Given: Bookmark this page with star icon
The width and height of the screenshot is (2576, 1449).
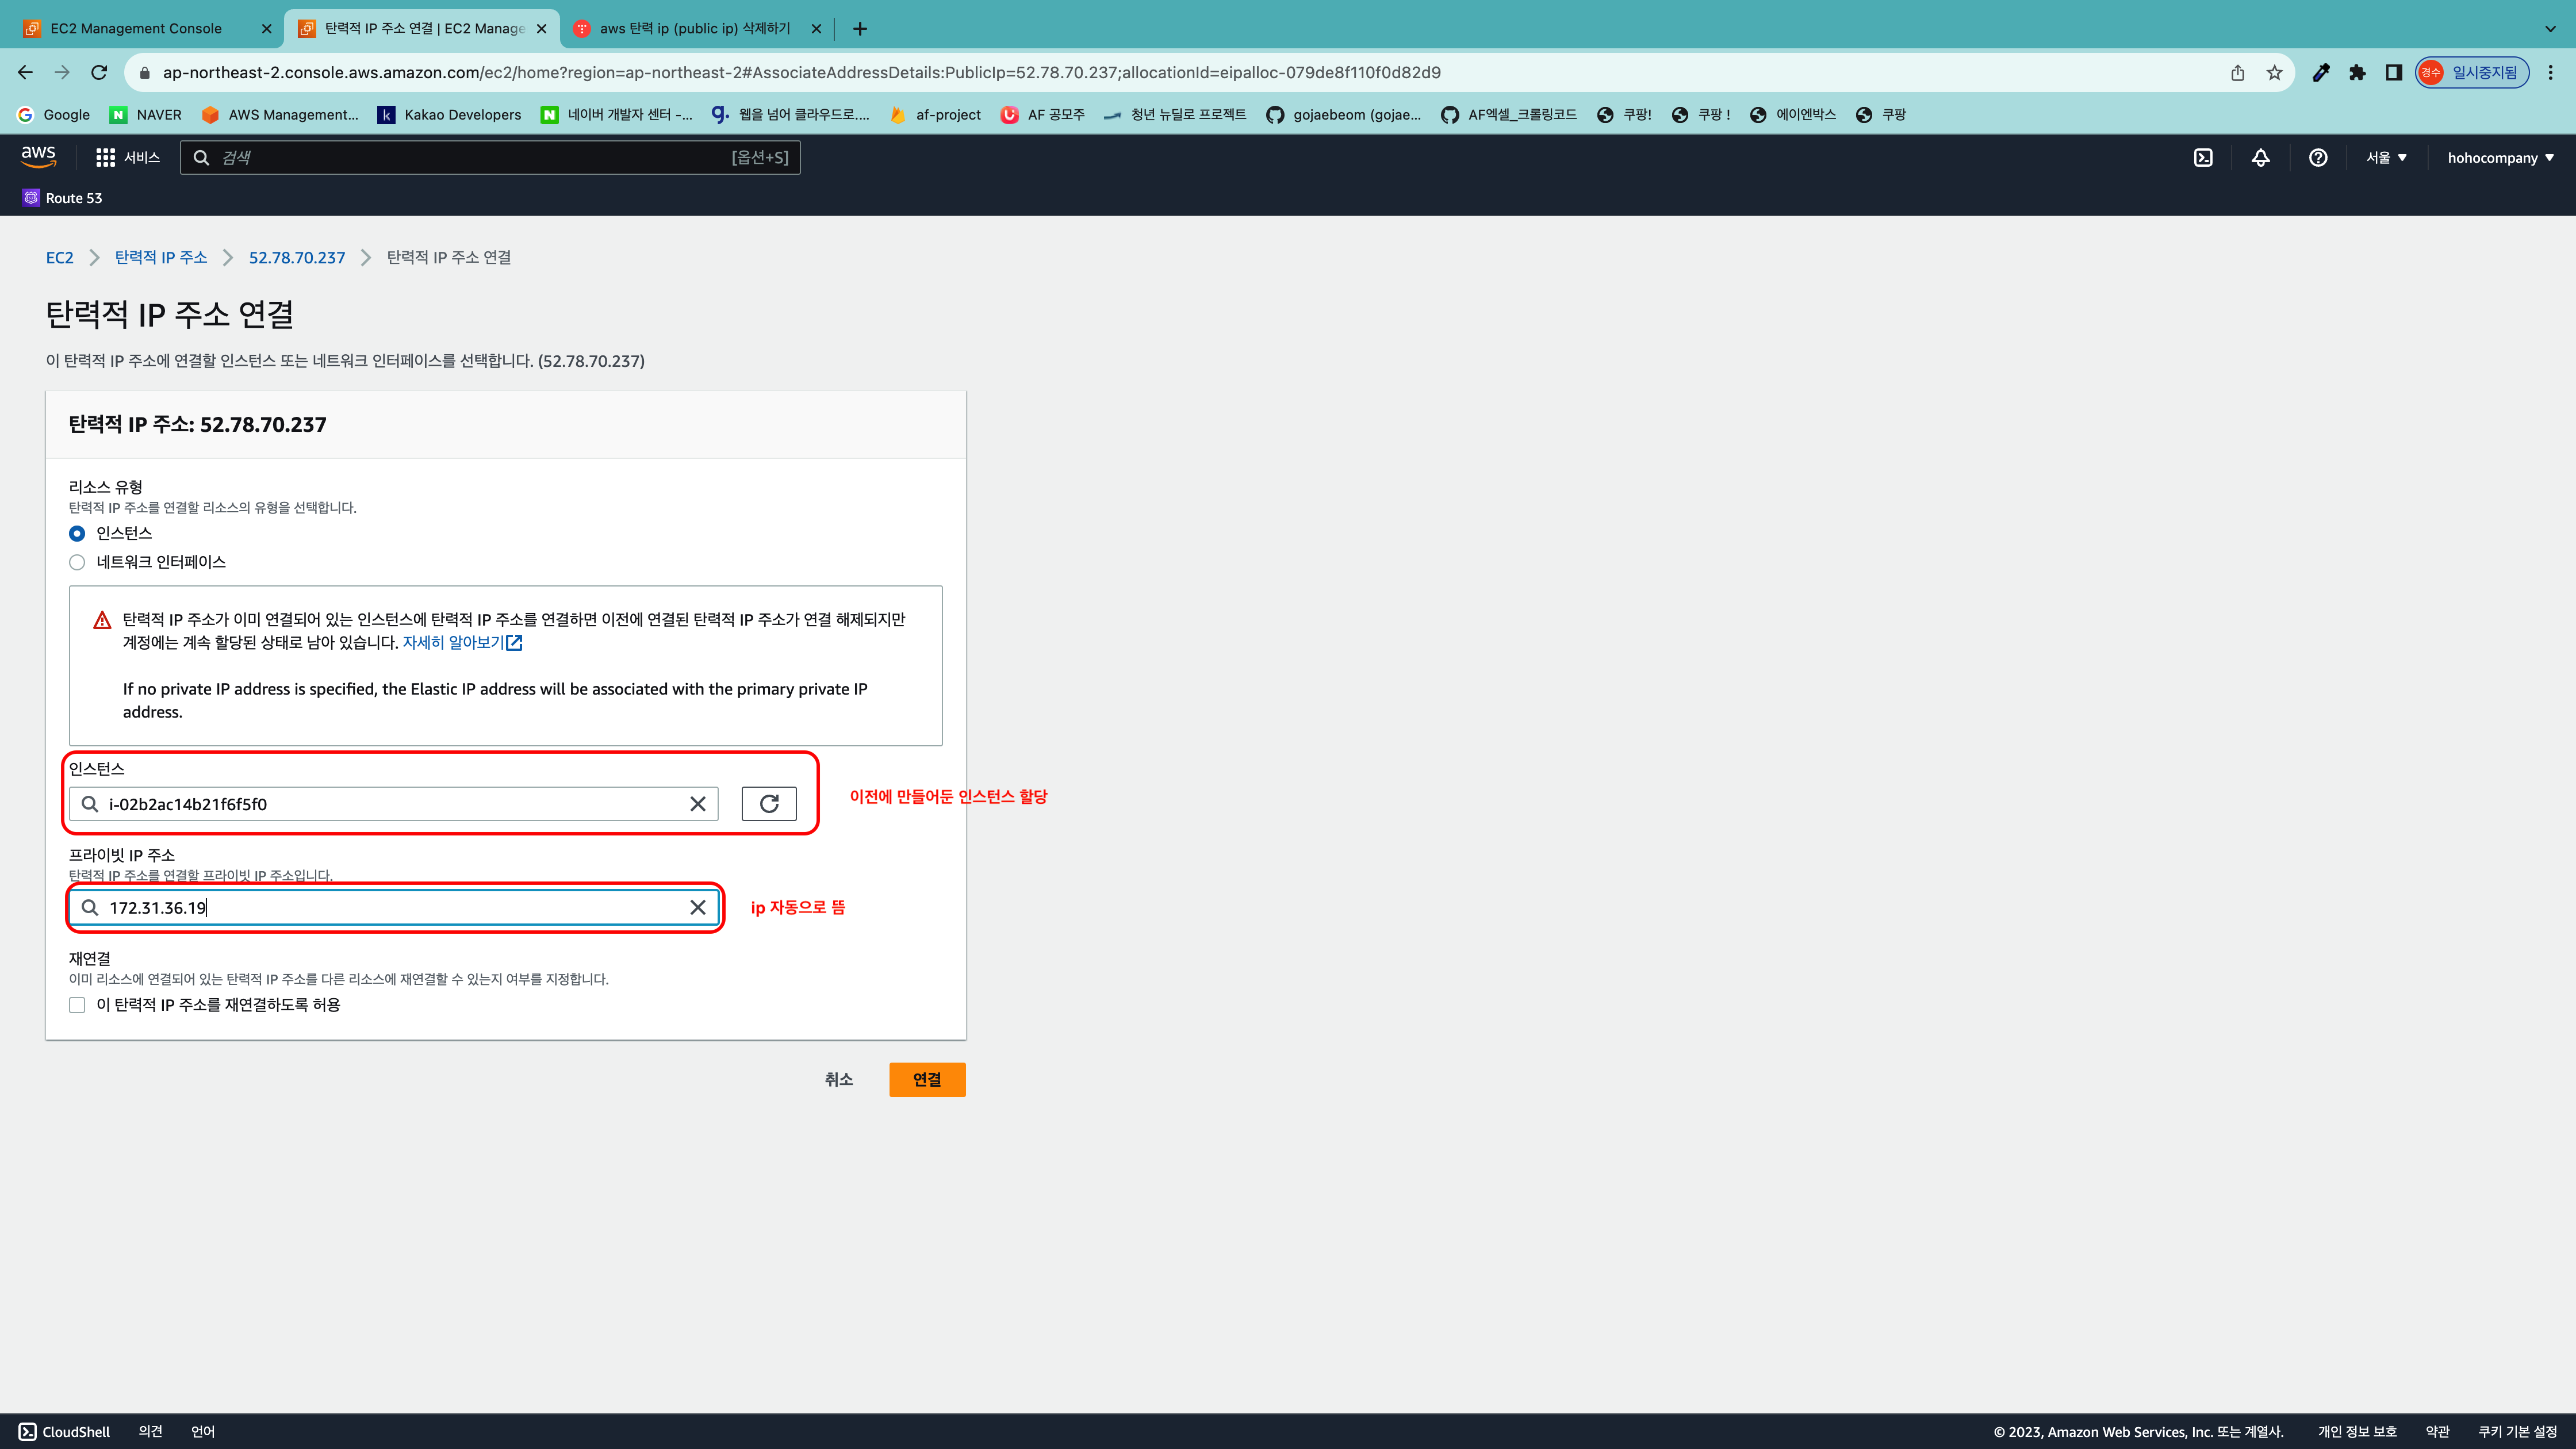Looking at the screenshot, I should (x=2274, y=72).
